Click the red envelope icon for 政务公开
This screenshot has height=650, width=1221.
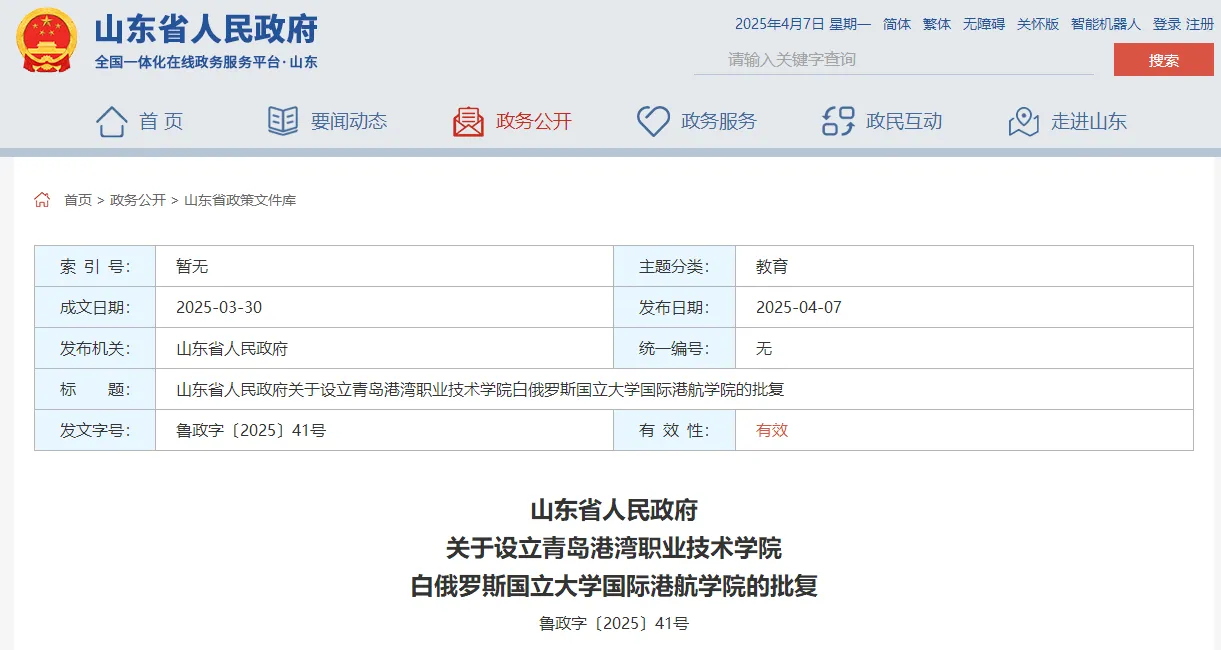coord(468,122)
